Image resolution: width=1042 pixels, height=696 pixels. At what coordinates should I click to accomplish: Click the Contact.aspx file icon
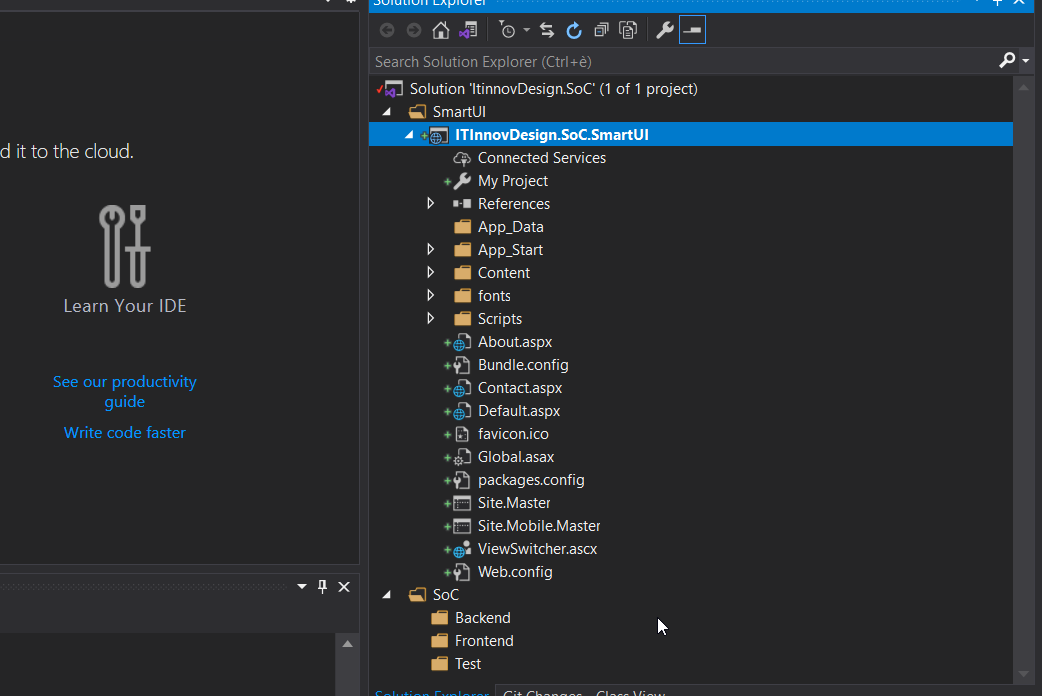click(x=461, y=388)
